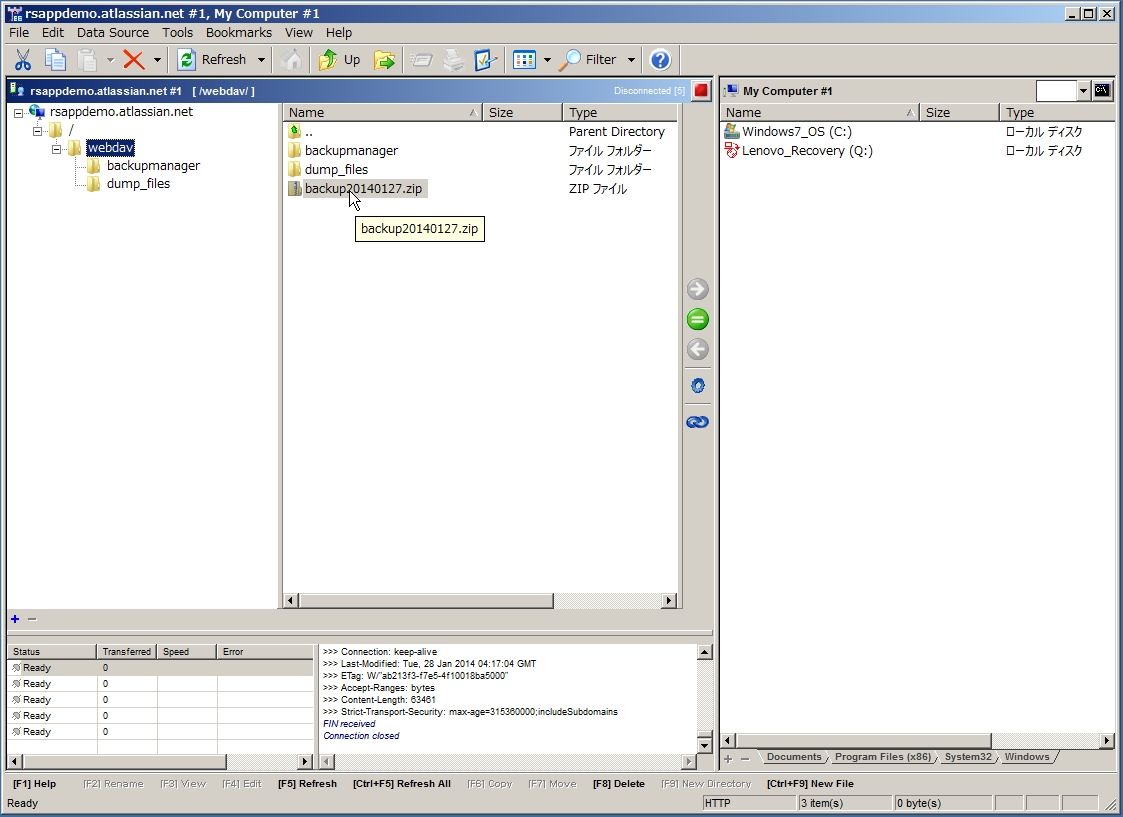Collapse the webdav tree node
The width and height of the screenshot is (1123, 817).
pos(56,149)
